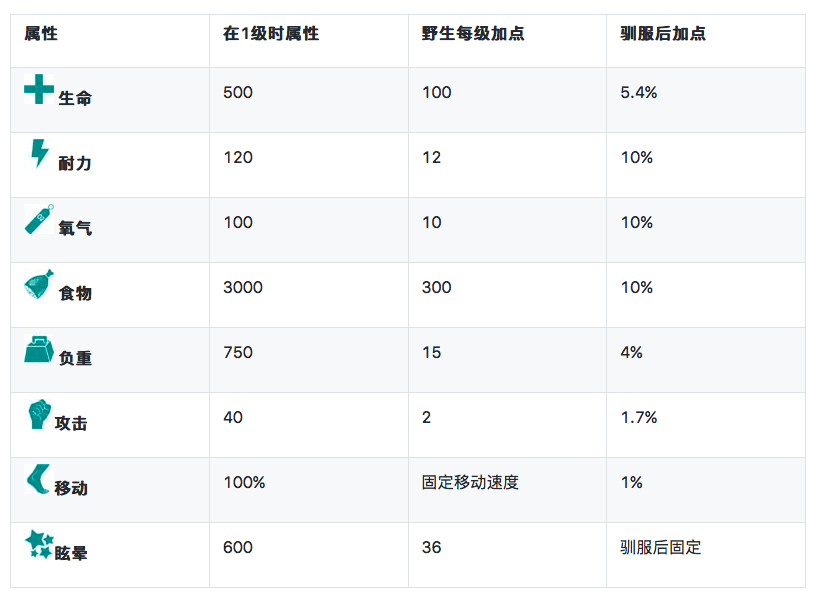Screen dimensions: 819x601
Task: Click the health base value 500
Action: pos(238,93)
